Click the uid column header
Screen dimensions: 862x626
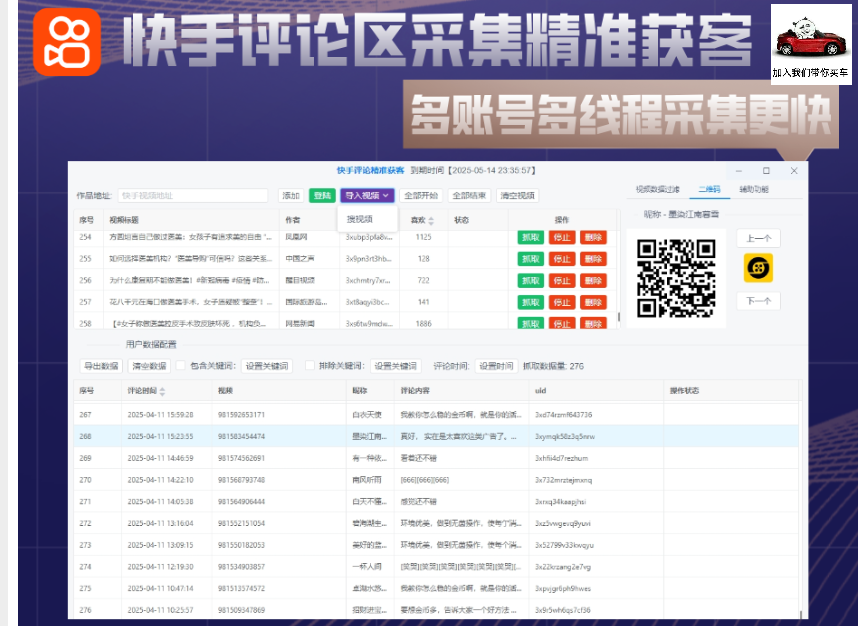tap(540, 391)
